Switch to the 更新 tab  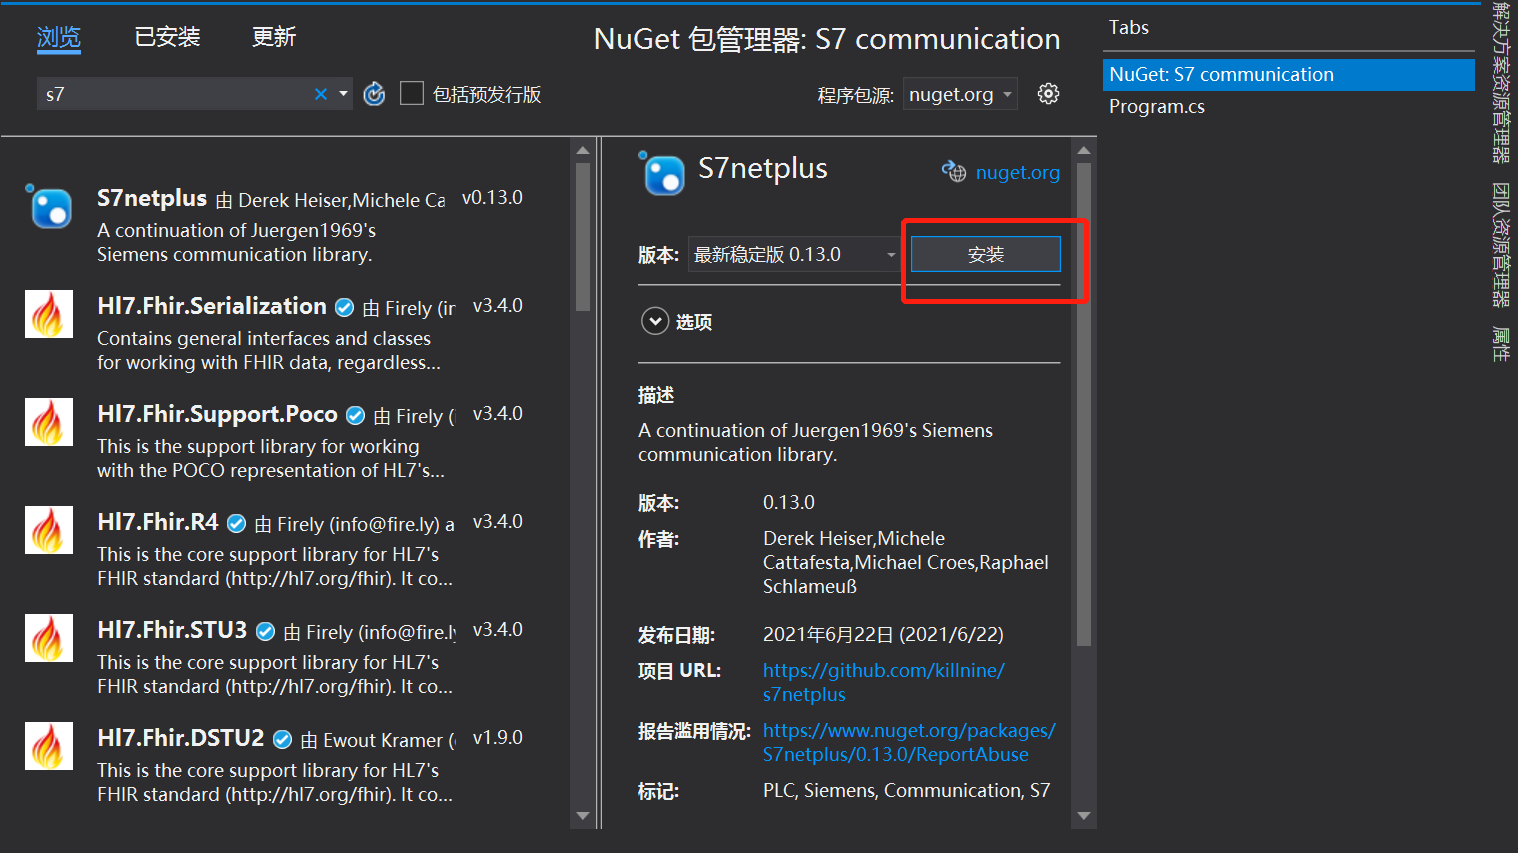coord(274,37)
